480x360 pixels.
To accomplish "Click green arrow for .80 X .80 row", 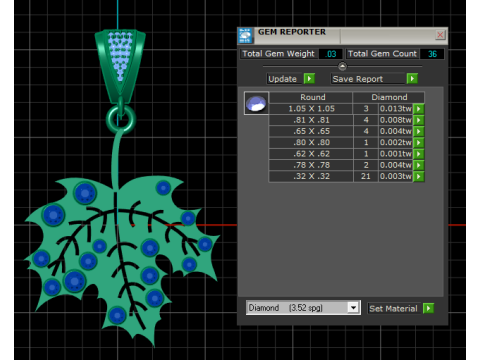I will tap(419, 143).
